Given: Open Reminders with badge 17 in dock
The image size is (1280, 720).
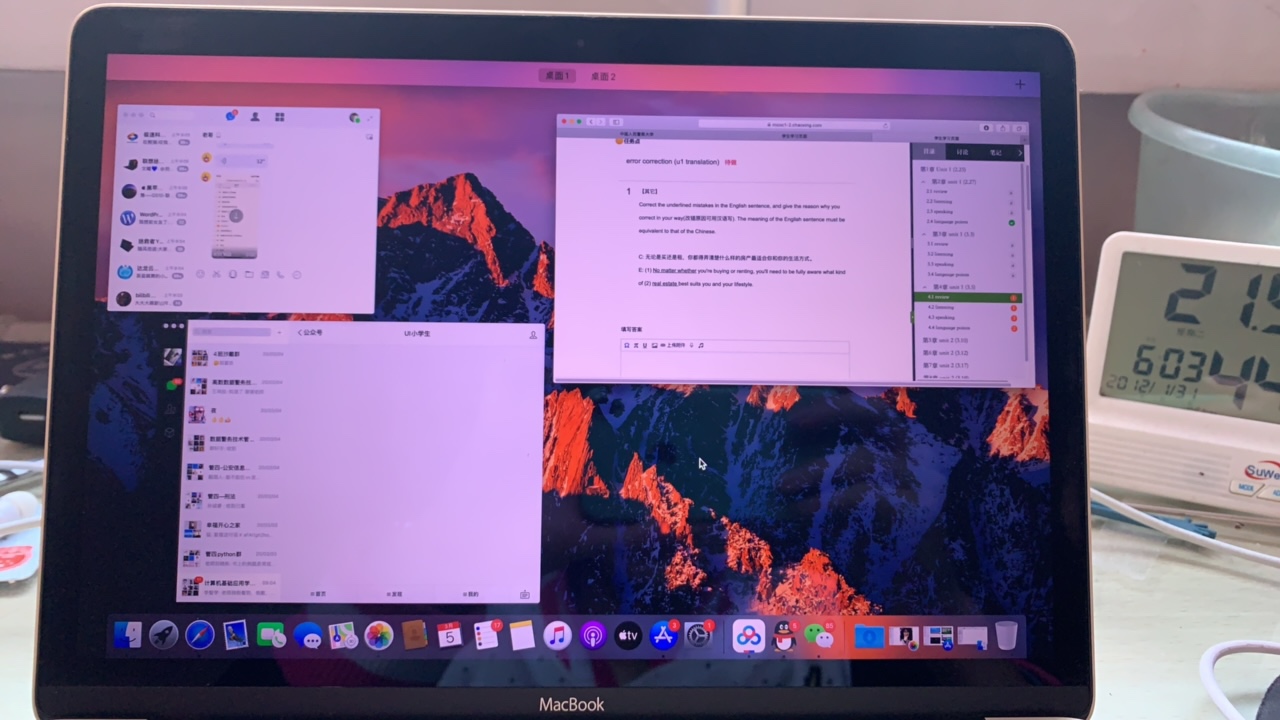Looking at the screenshot, I should [x=486, y=635].
